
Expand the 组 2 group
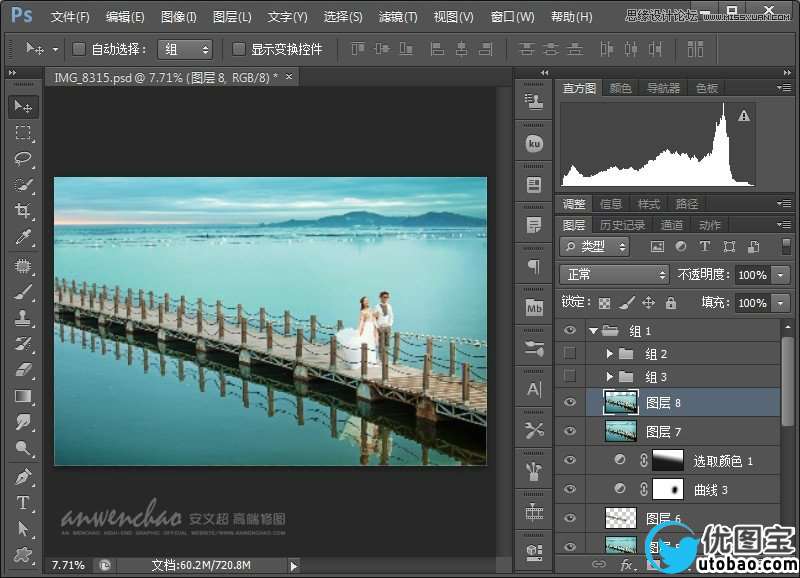pyautogui.click(x=609, y=354)
